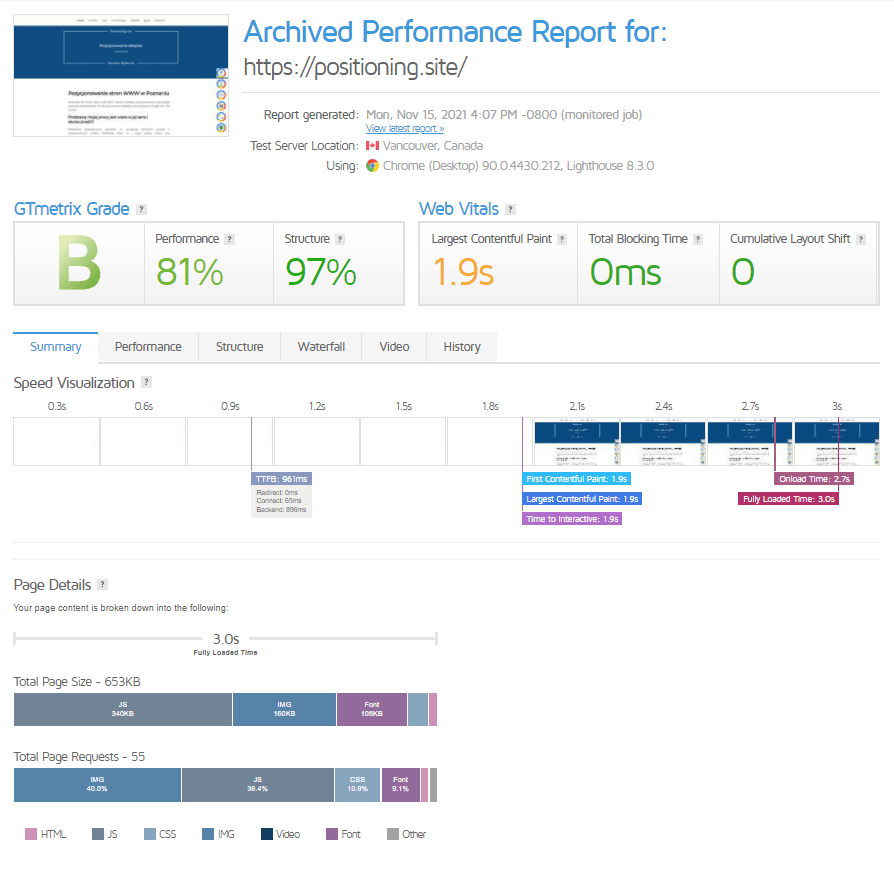The image size is (894, 877).
Task: Click help icon next to GTmetrix Grade
Action: click(x=141, y=209)
